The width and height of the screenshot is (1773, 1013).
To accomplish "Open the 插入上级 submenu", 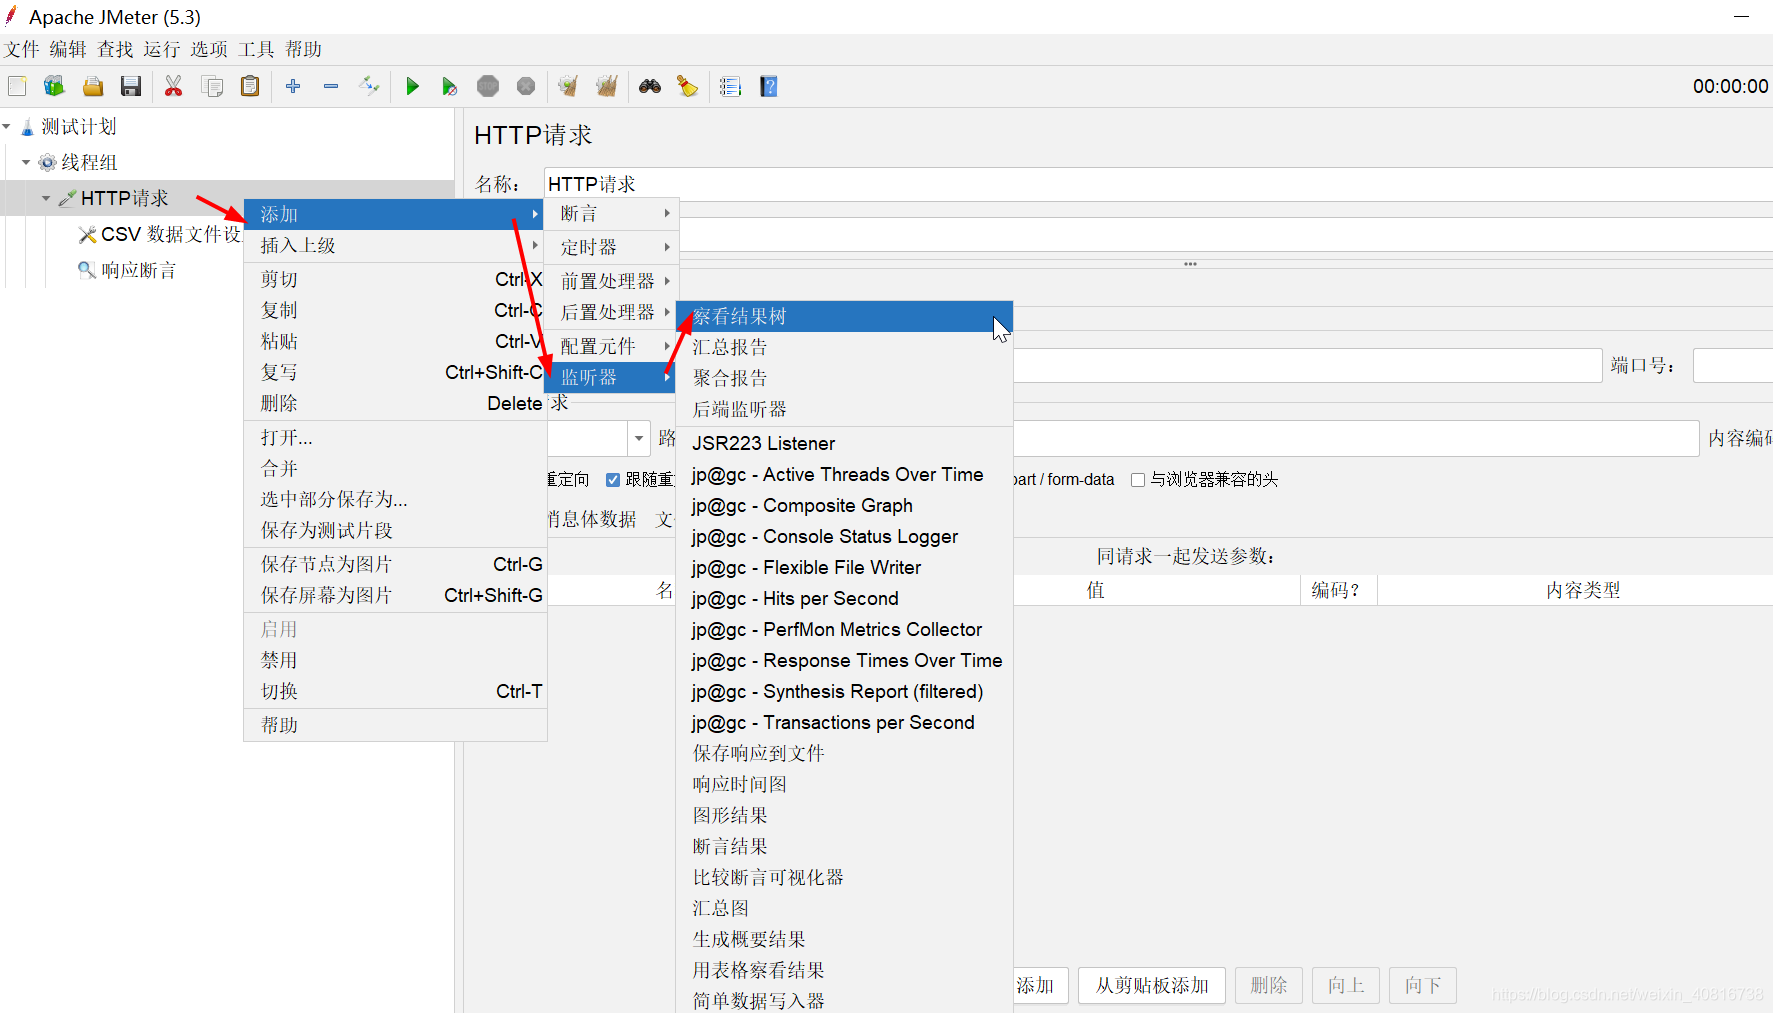I will 395,245.
